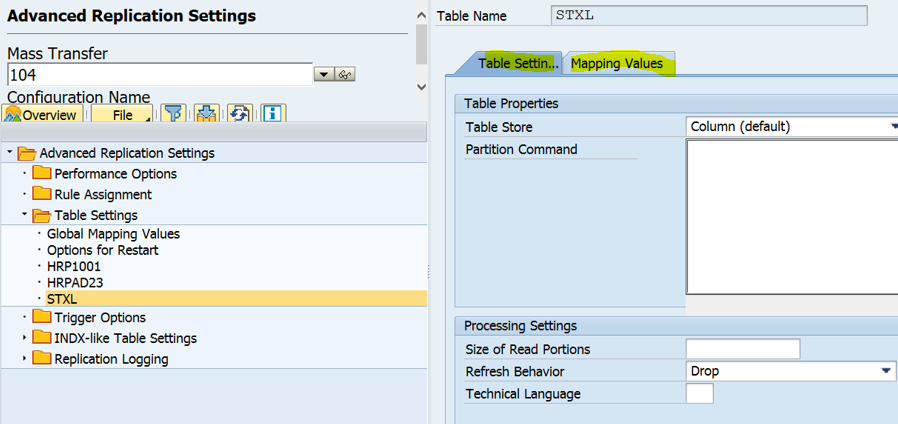Click the scroll down arrow of header scrollbar
898x424 pixels.
(421, 87)
